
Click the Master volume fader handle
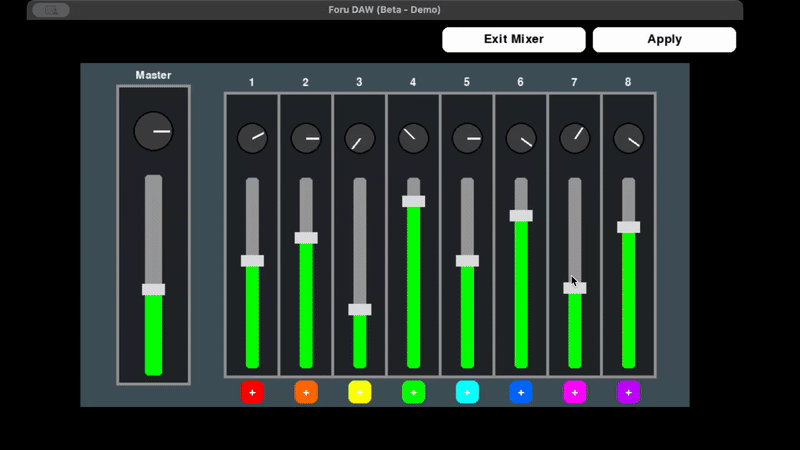pyautogui.click(x=154, y=289)
